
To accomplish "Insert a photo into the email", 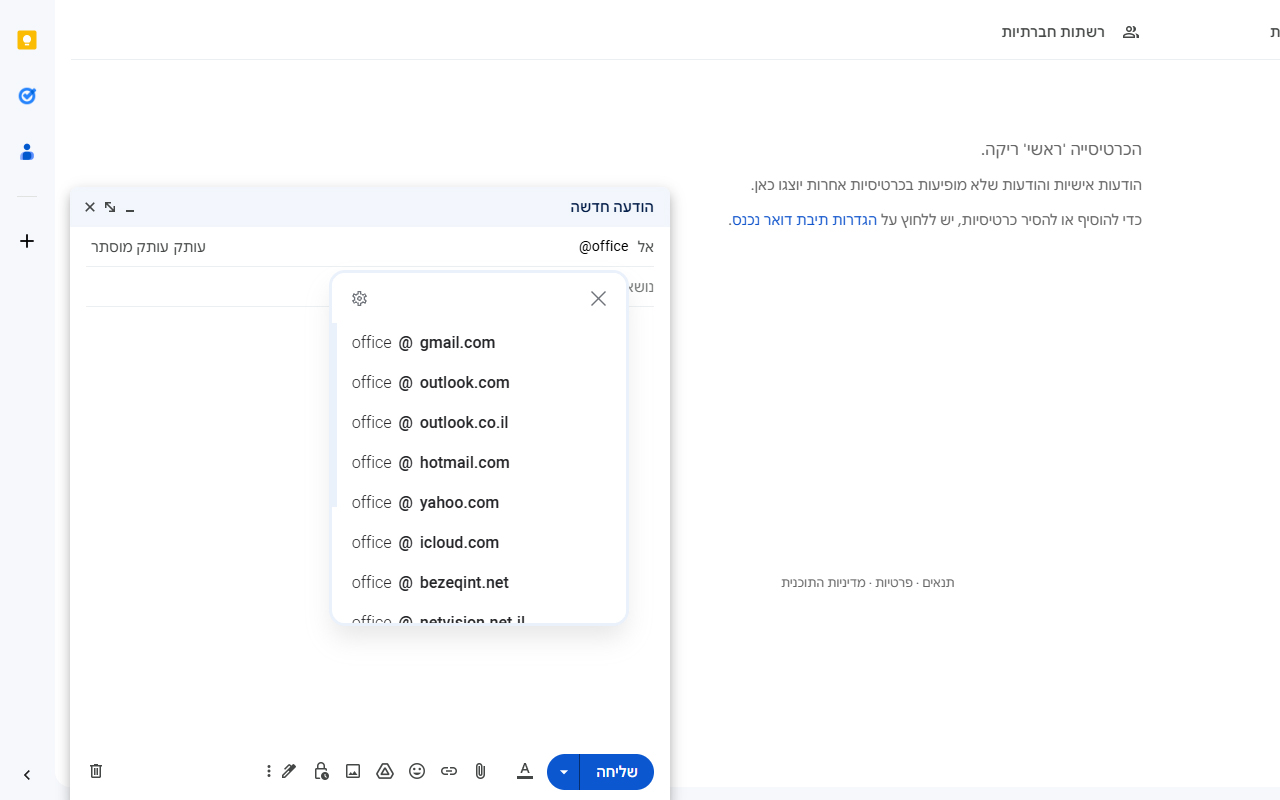I will [353, 771].
